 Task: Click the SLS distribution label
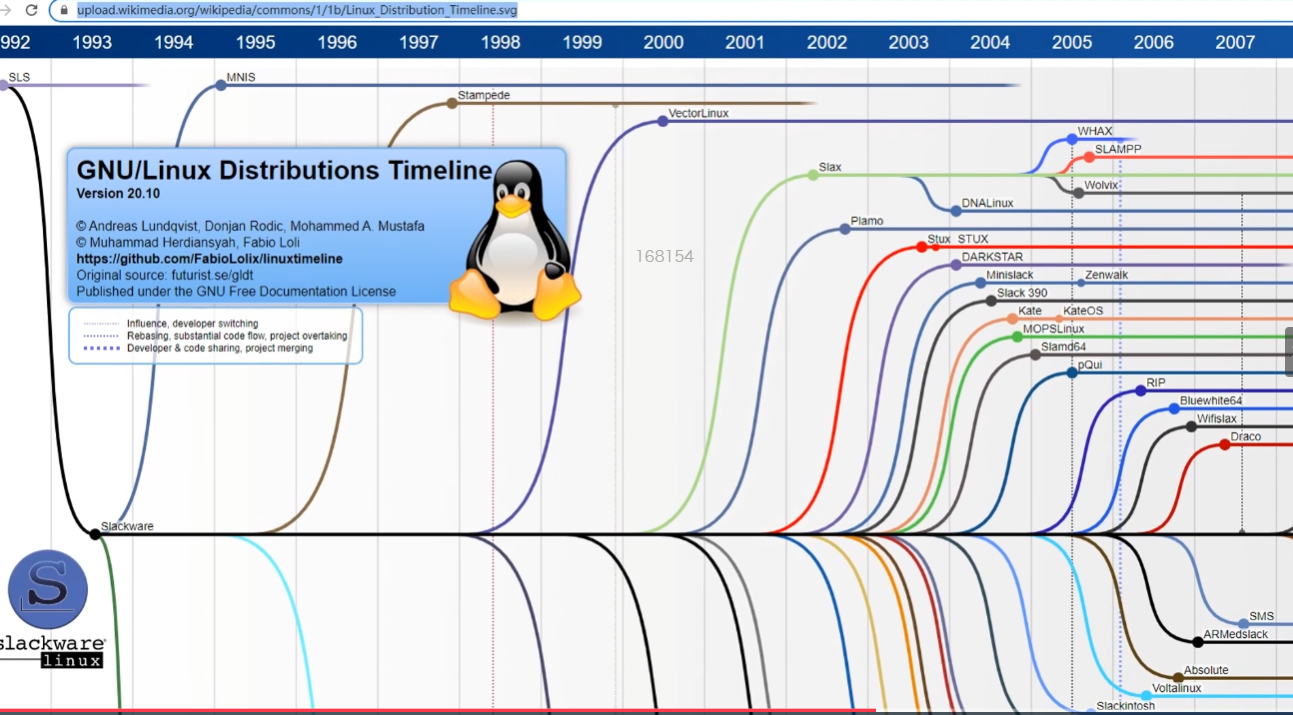pos(19,77)
